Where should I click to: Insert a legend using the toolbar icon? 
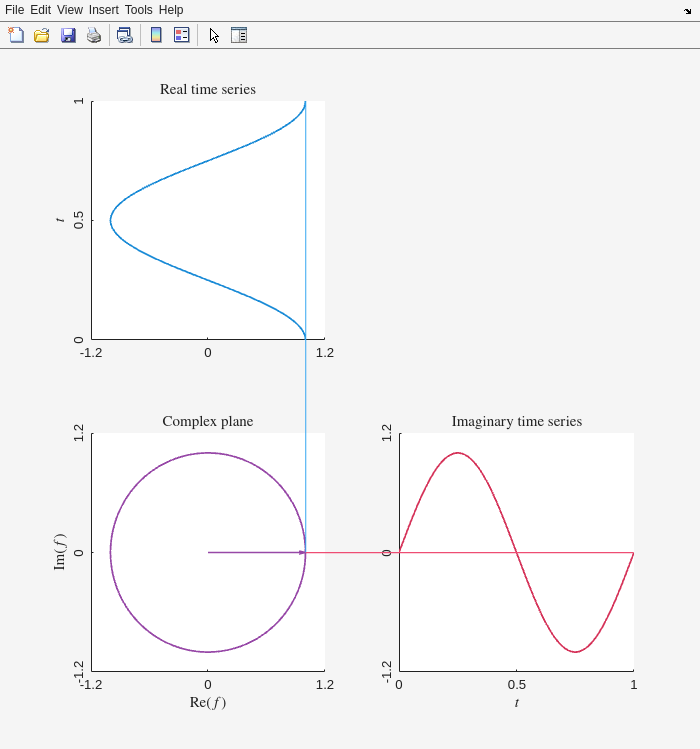181,35
